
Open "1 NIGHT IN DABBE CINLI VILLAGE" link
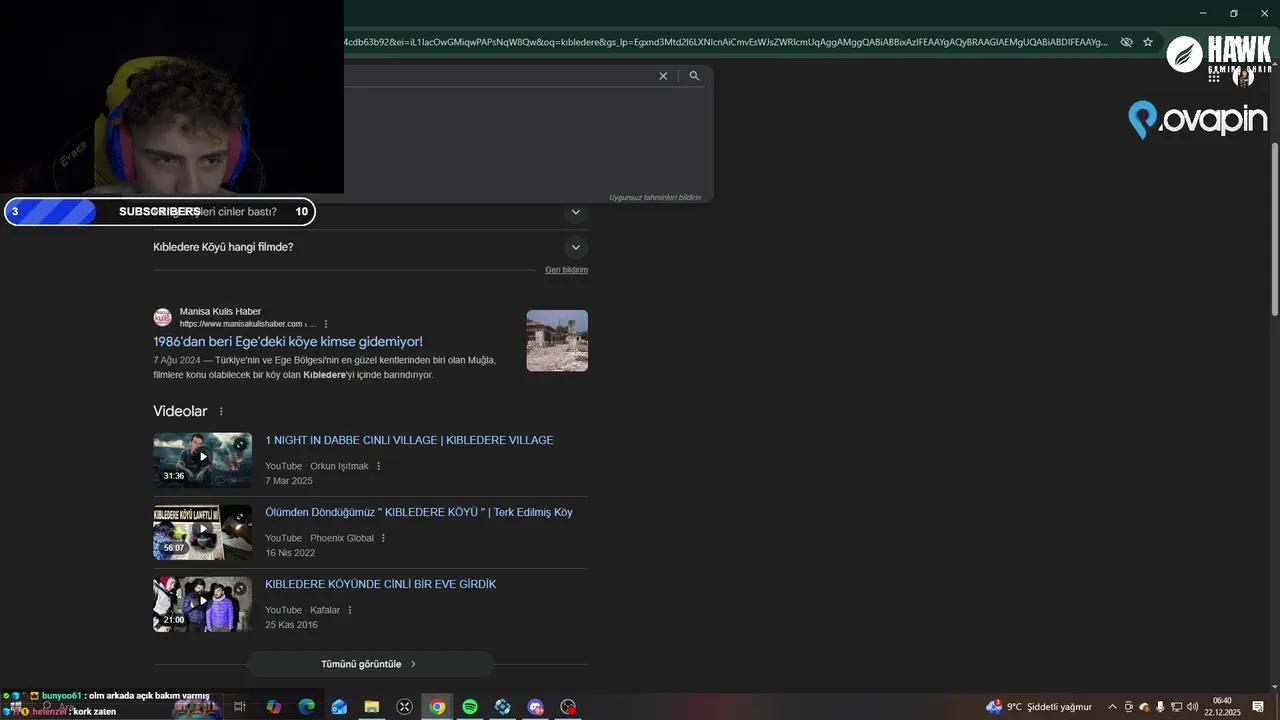point(409,440)
